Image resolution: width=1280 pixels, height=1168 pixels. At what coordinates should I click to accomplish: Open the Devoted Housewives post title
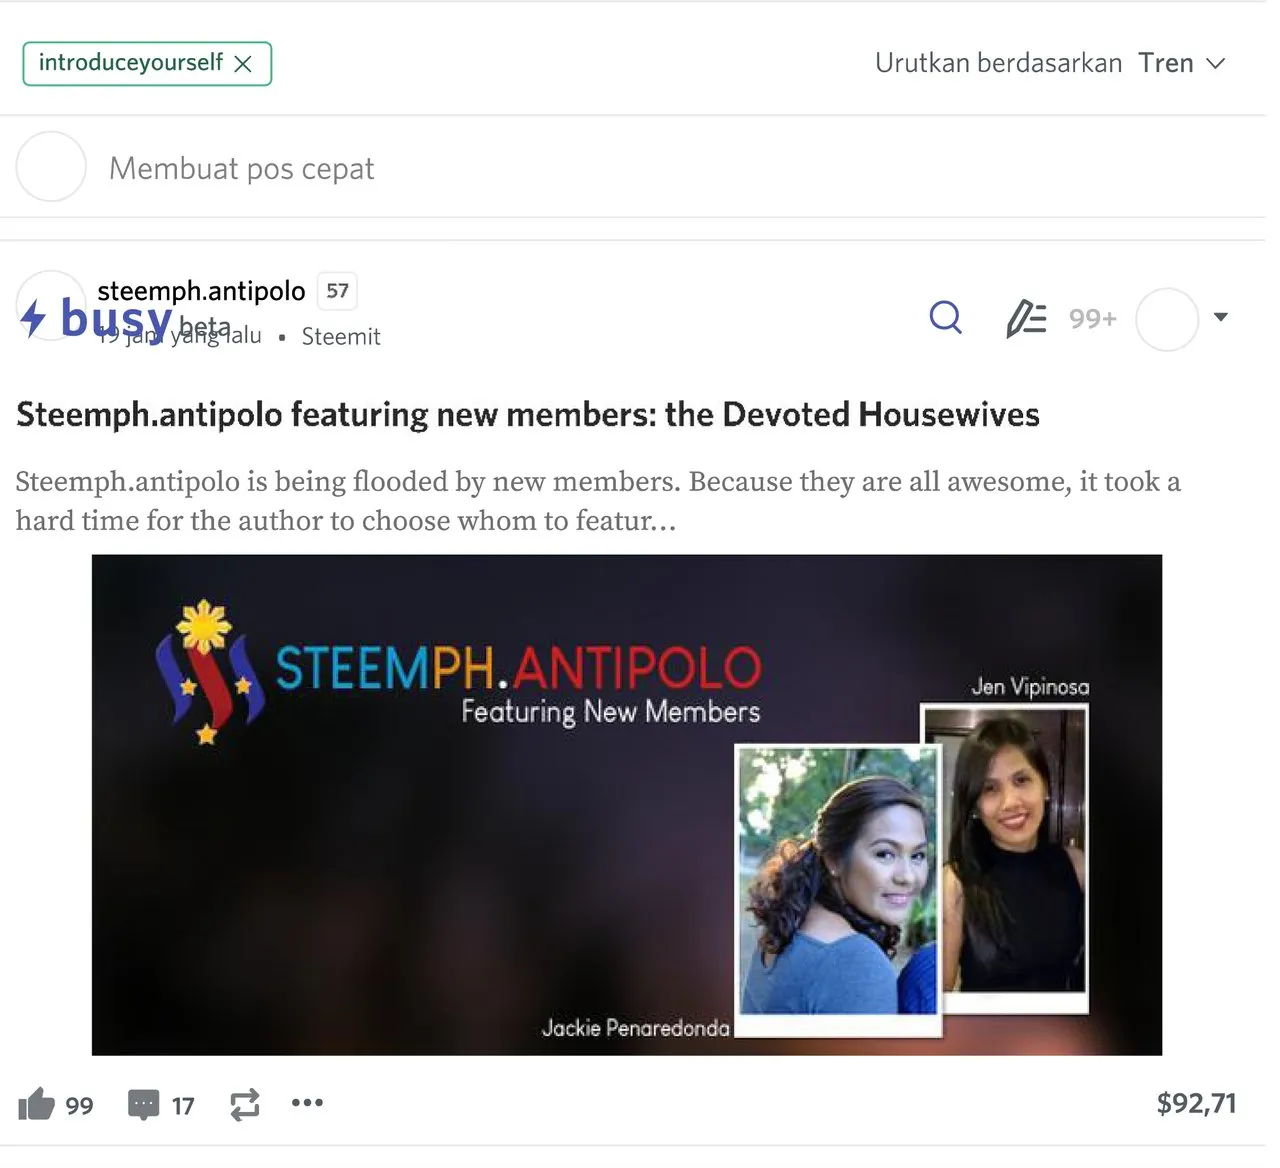(528, 414)
